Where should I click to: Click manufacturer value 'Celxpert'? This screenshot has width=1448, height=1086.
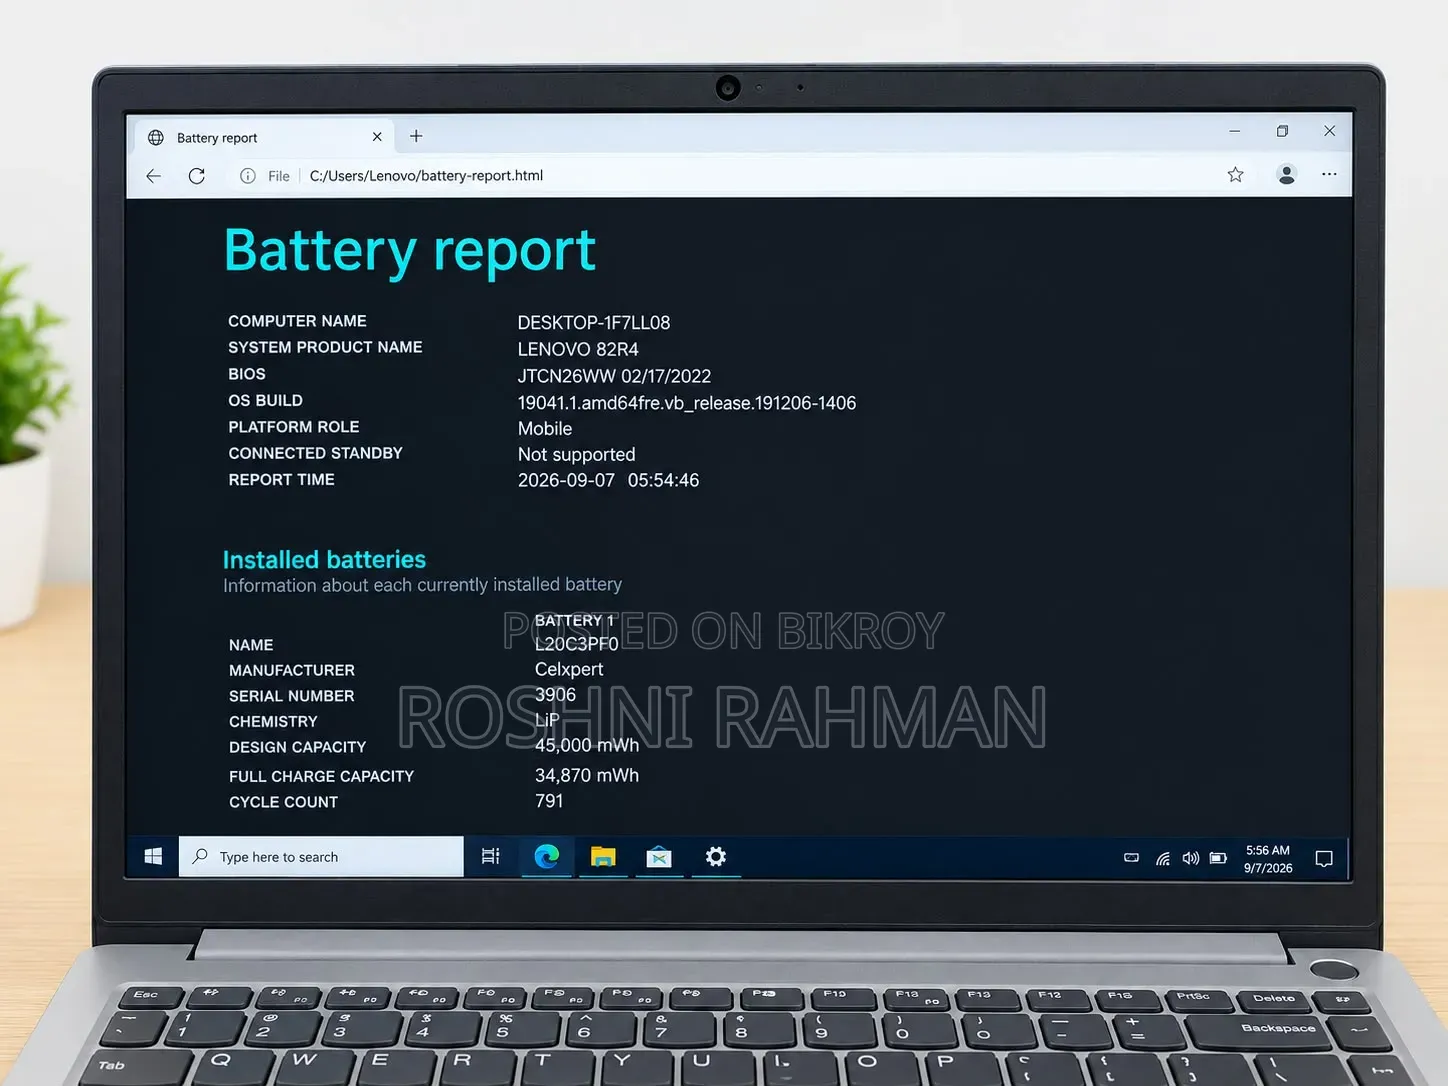[569, 670]
